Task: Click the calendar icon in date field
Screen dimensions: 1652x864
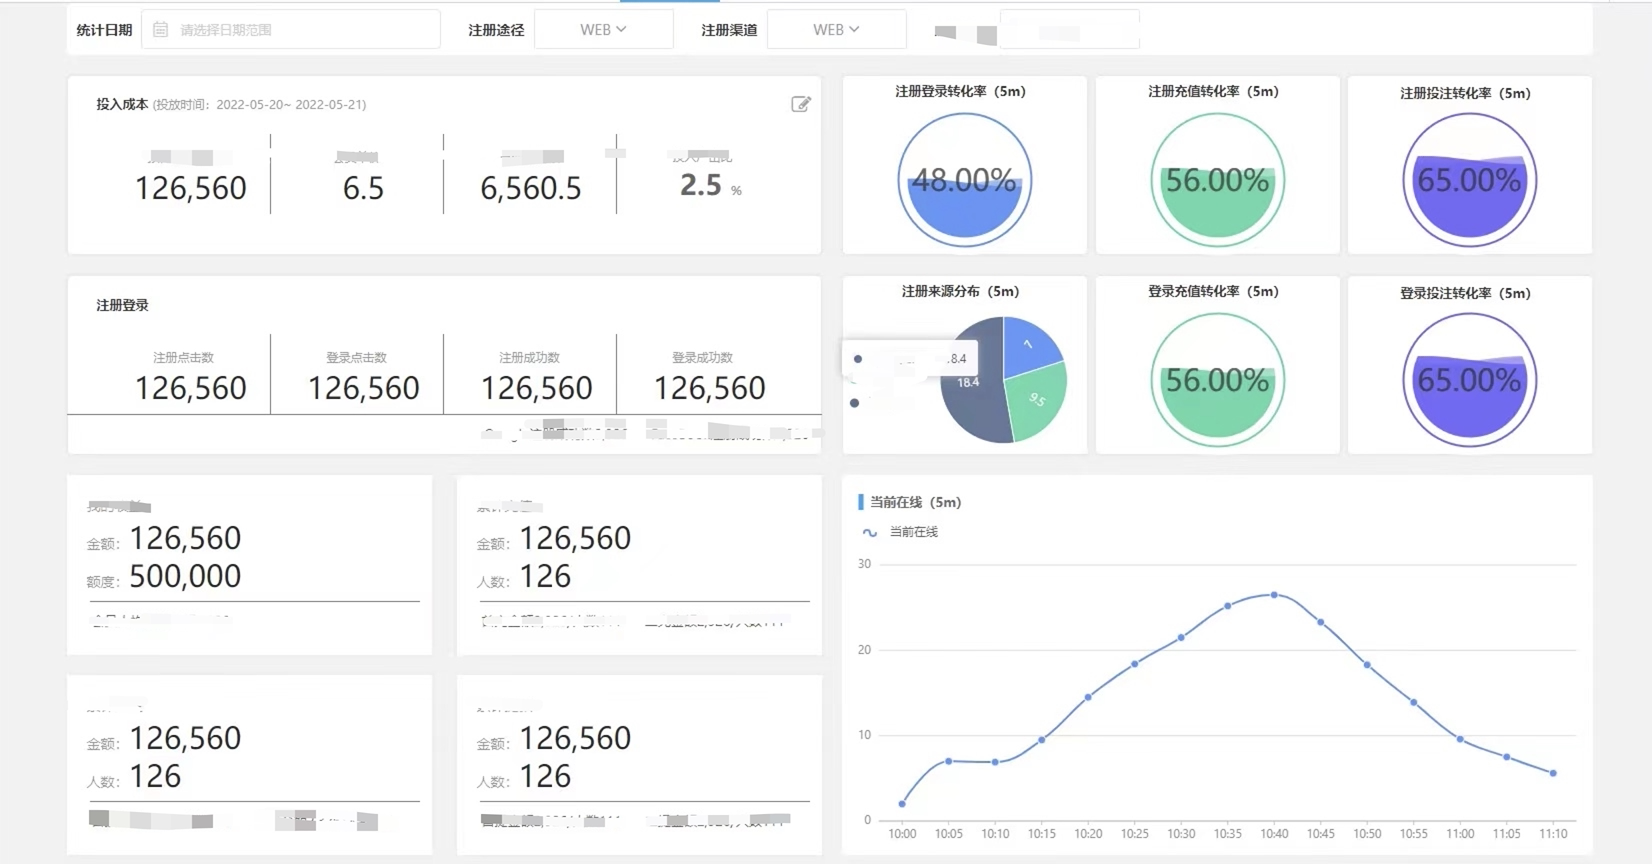Action: tap(160, 30)
